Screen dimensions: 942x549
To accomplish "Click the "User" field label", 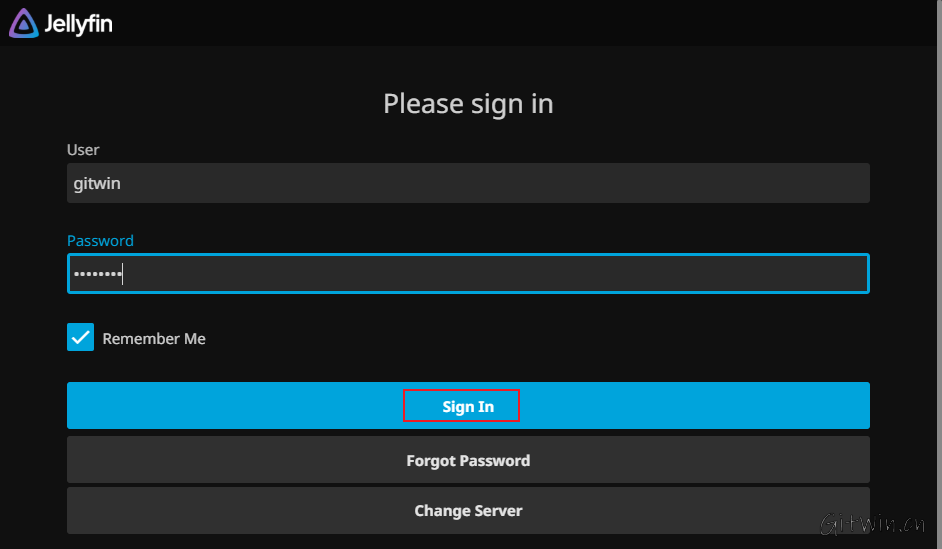I will coord(83,150).
